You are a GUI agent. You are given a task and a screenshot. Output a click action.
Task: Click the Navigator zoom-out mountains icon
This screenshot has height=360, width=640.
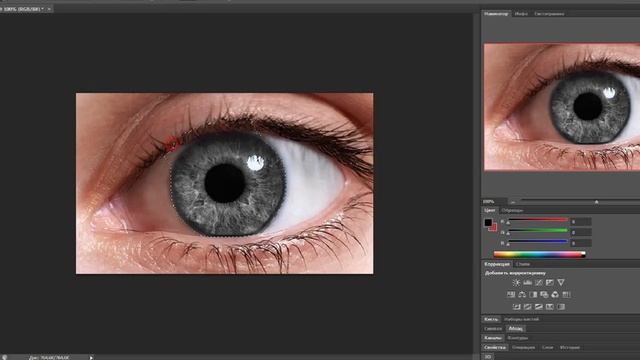pos(513,202)
